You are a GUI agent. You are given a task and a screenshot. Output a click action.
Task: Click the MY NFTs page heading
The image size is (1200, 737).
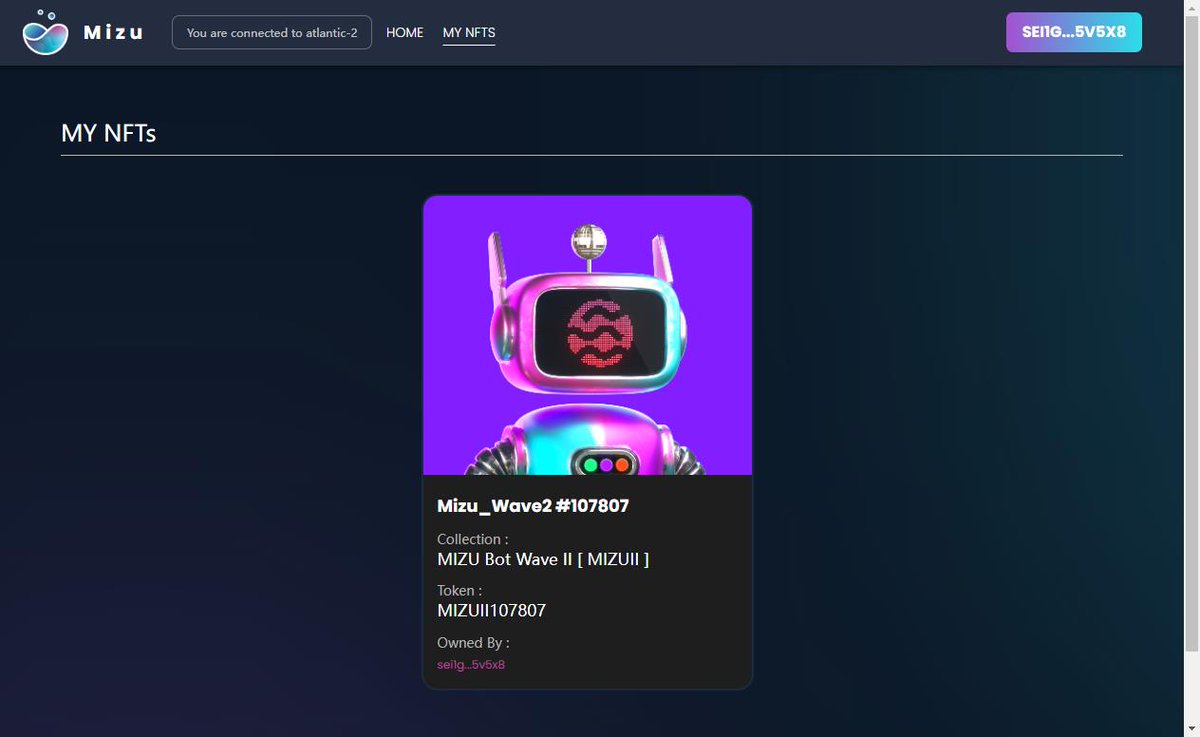109,132
